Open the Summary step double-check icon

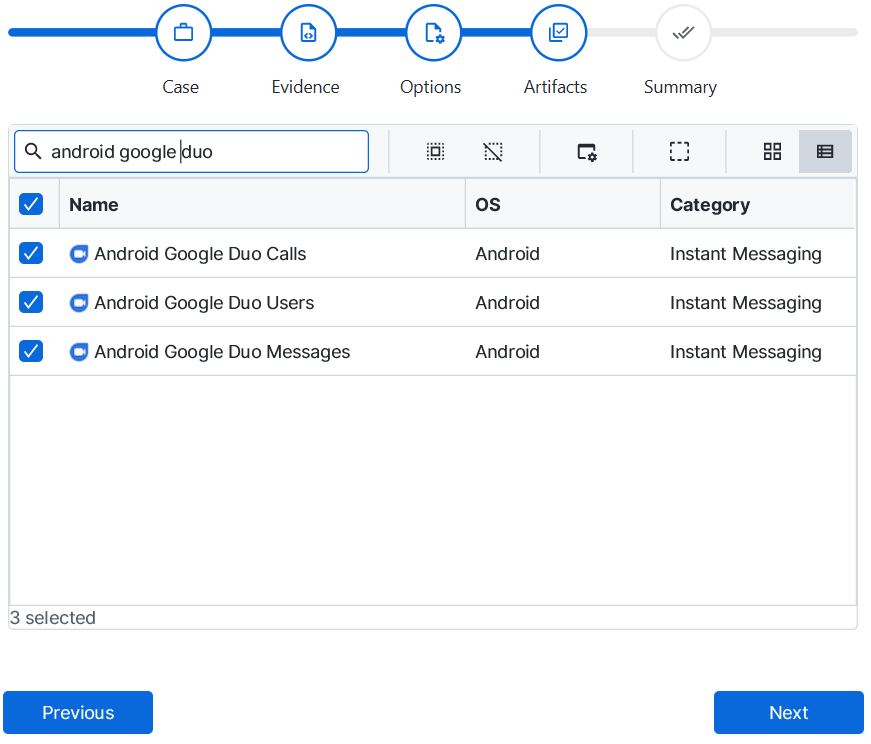click(x=683, y=33)
